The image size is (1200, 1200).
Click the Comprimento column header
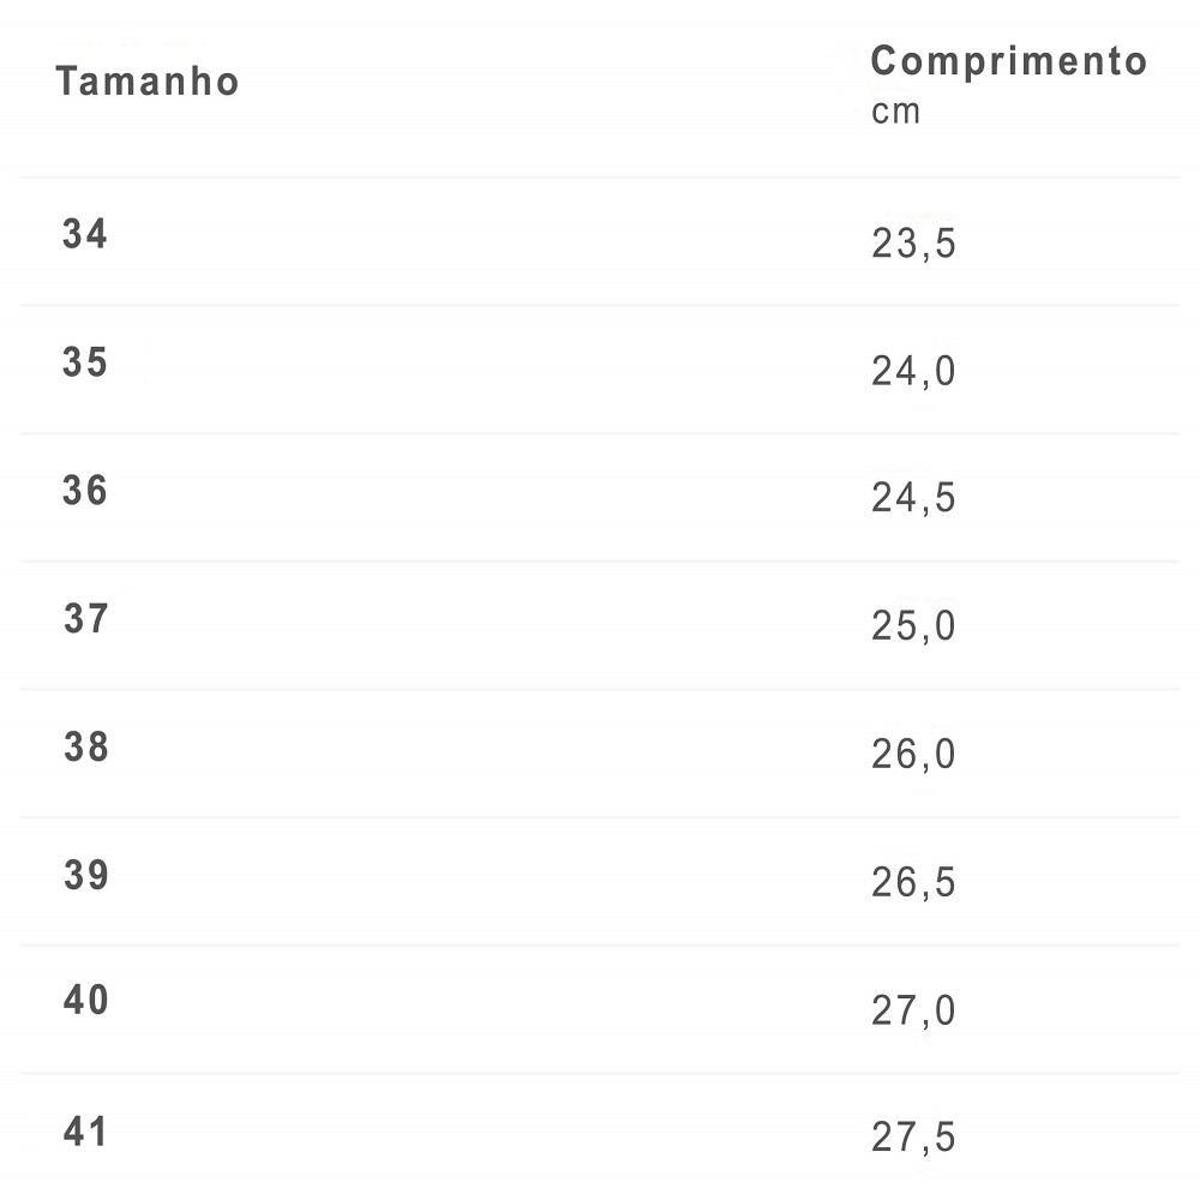click(x=1008, y=62)
